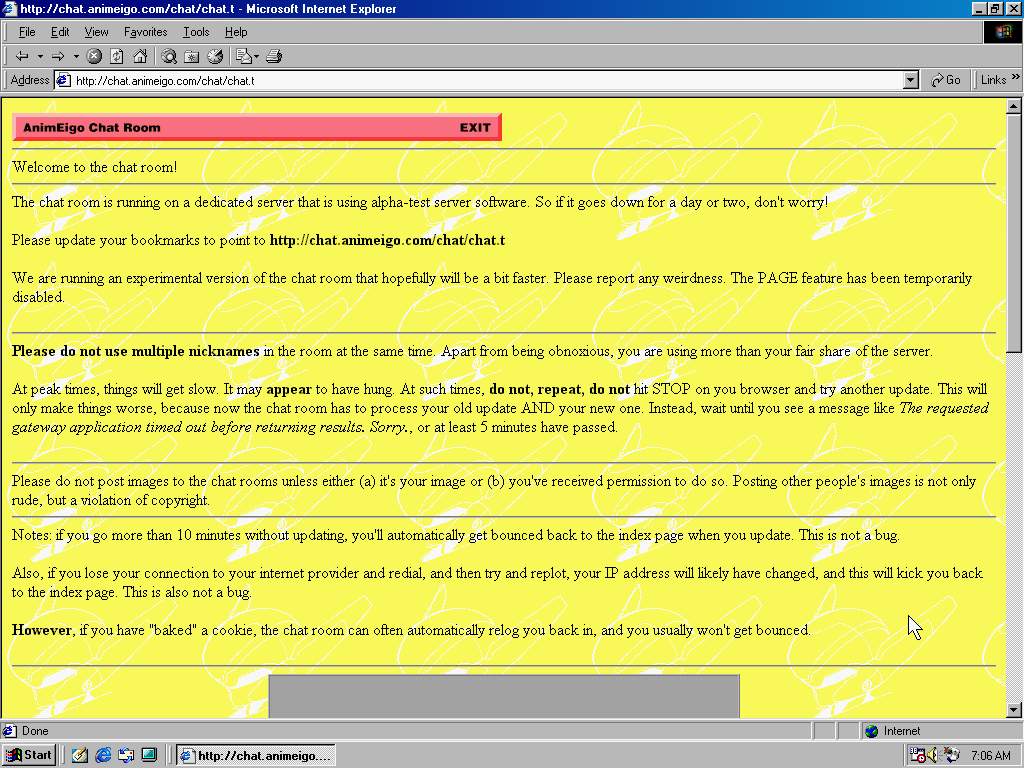1024x768 pixels.
Task: Refresh the page with the Refresh icon
Action: (x=116, y=56)
